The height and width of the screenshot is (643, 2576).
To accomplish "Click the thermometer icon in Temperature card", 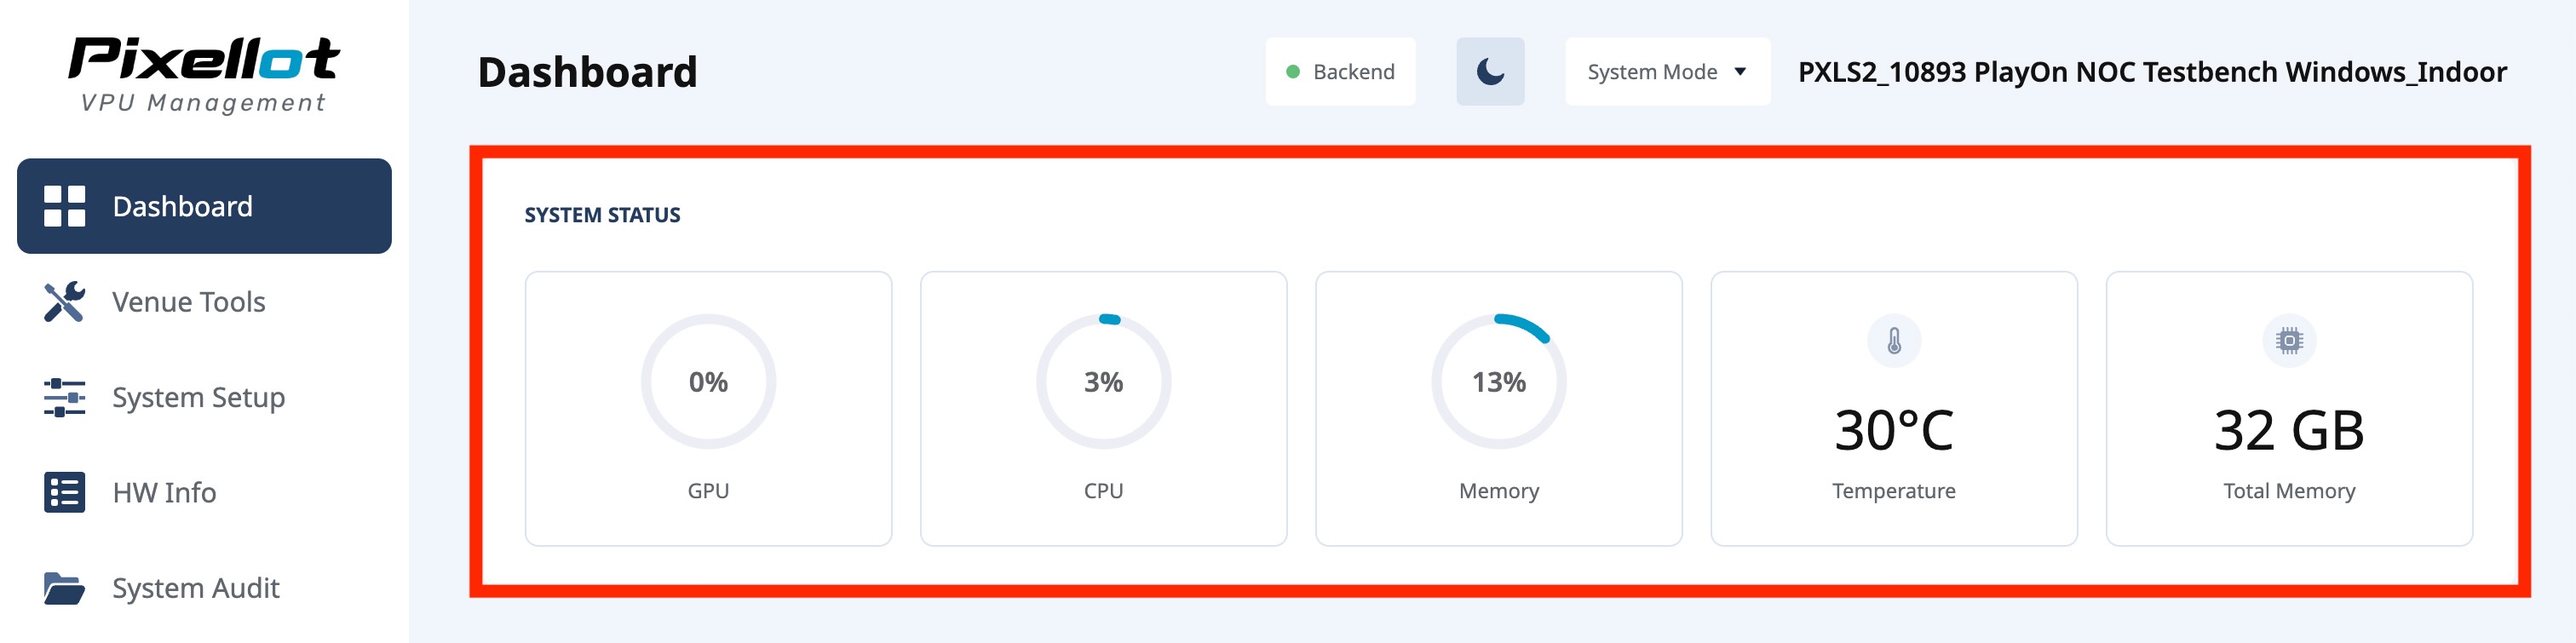I will 1893,341.
